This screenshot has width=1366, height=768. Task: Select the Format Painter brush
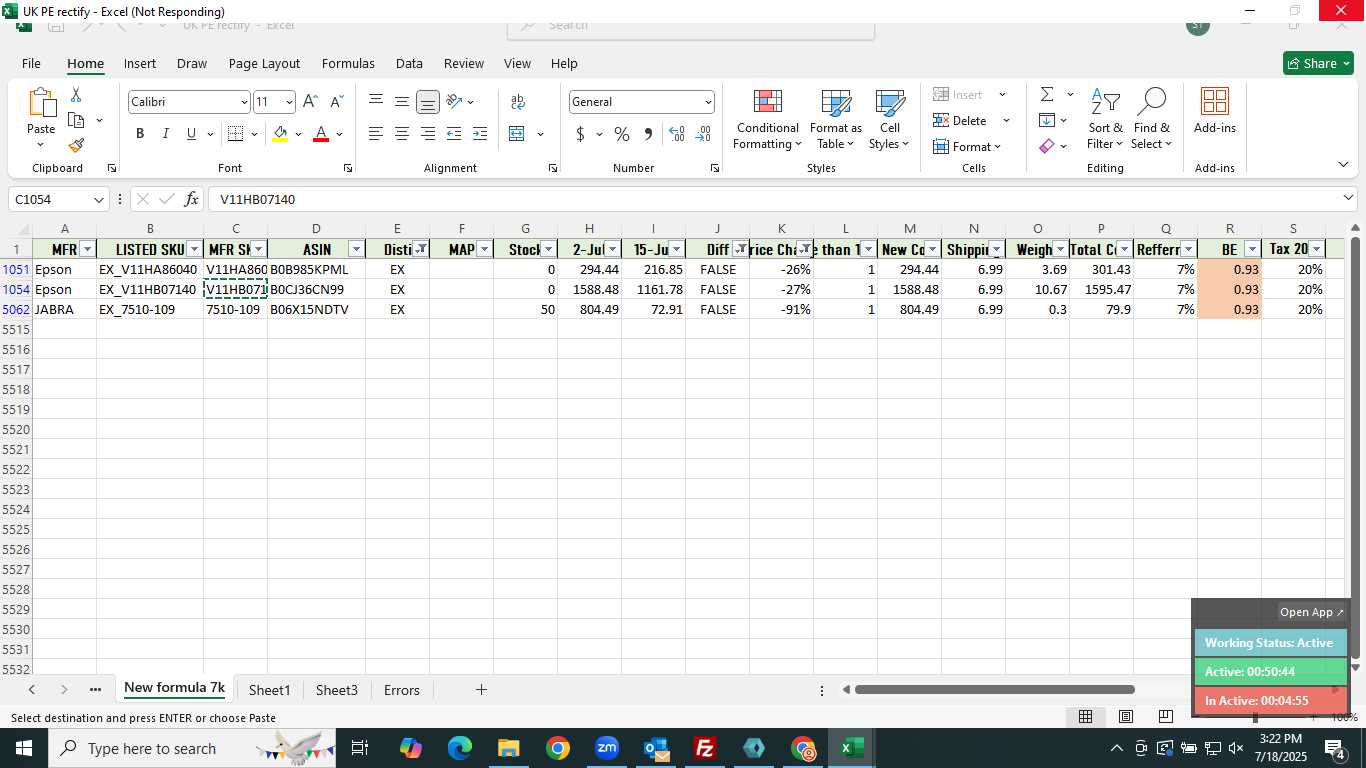click(76, 145)
